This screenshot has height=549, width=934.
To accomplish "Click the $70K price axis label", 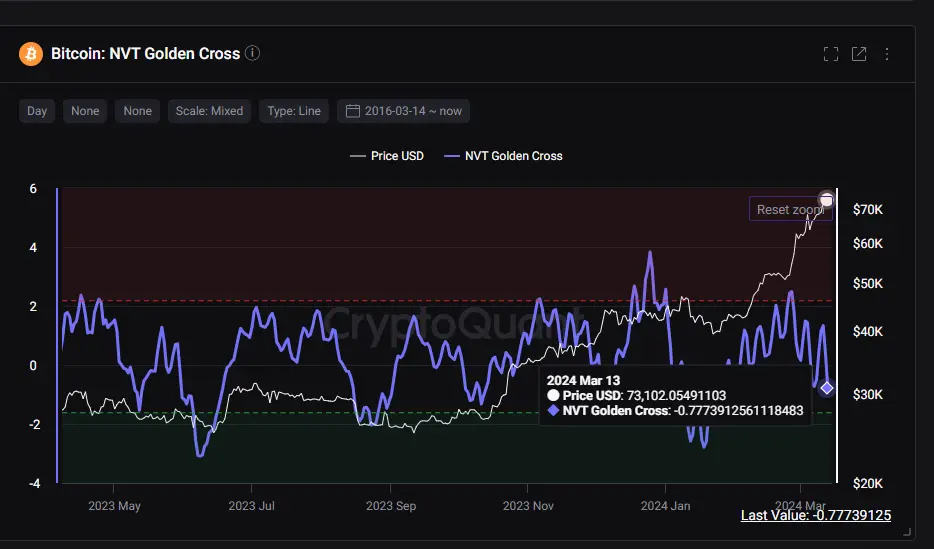I will click(x=868, y=210).
